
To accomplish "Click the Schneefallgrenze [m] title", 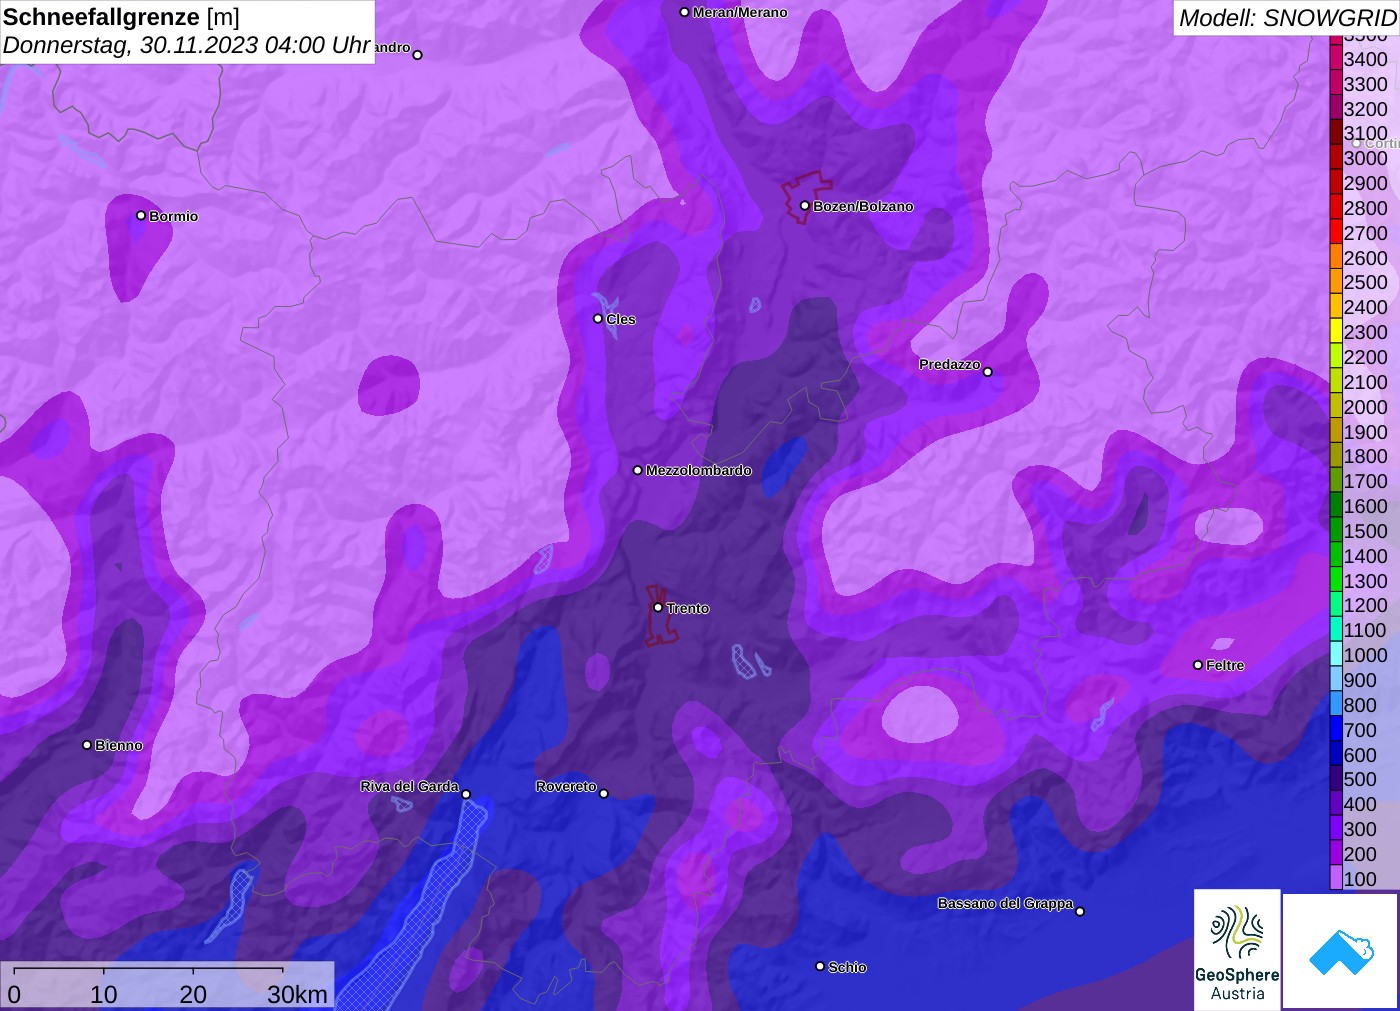I will (x=121, y=17).
